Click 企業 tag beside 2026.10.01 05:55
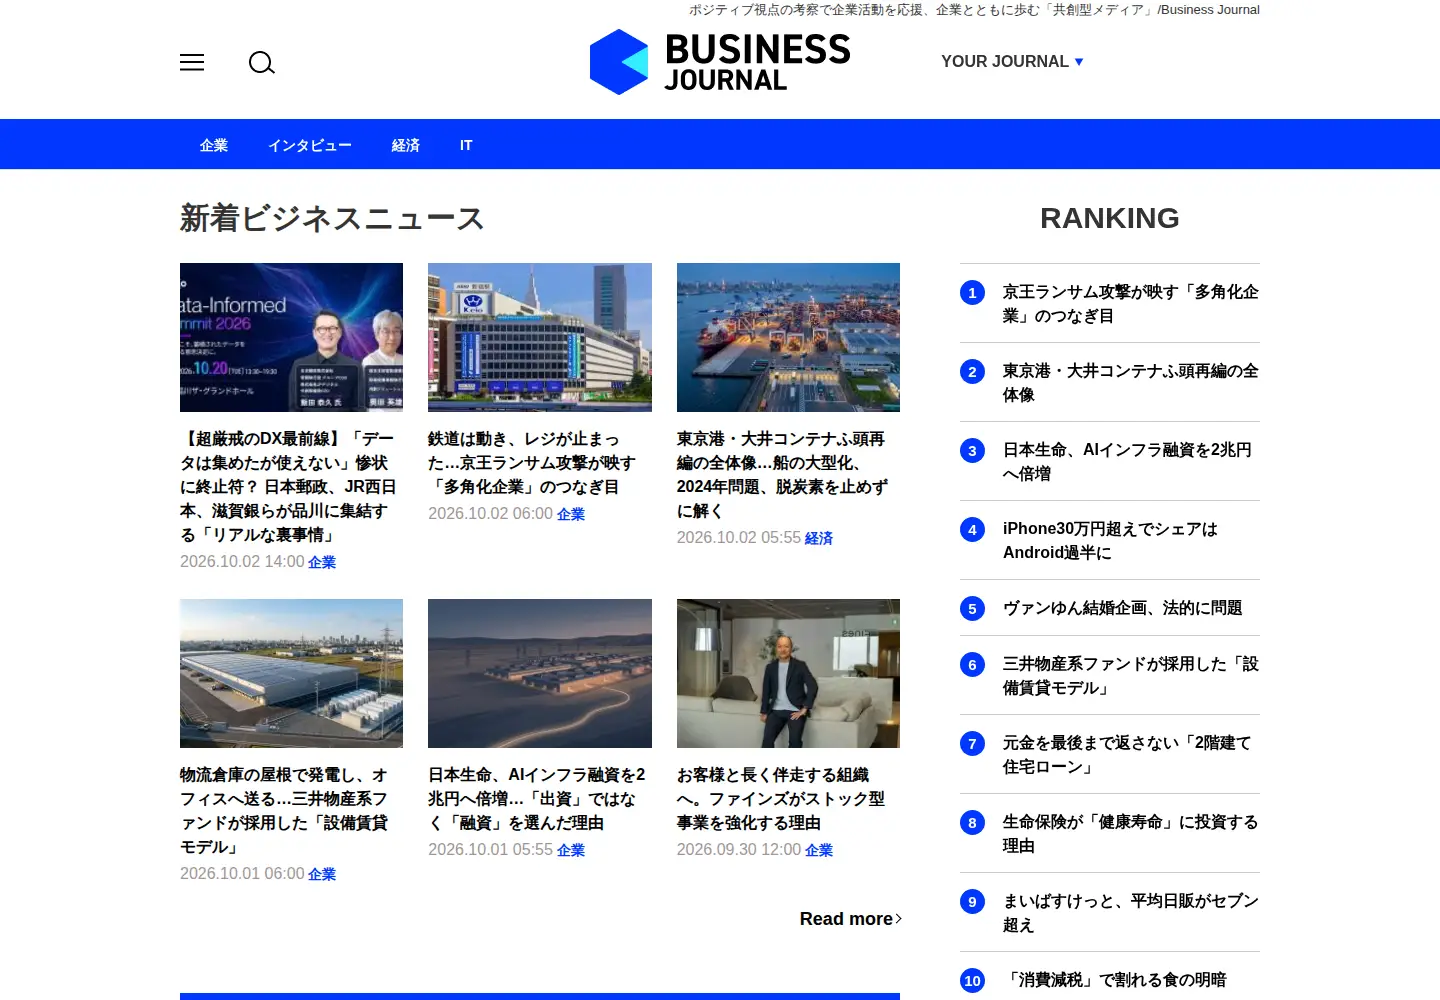The height and width of the screenshot is (1000, 1440). click(571, 850)
